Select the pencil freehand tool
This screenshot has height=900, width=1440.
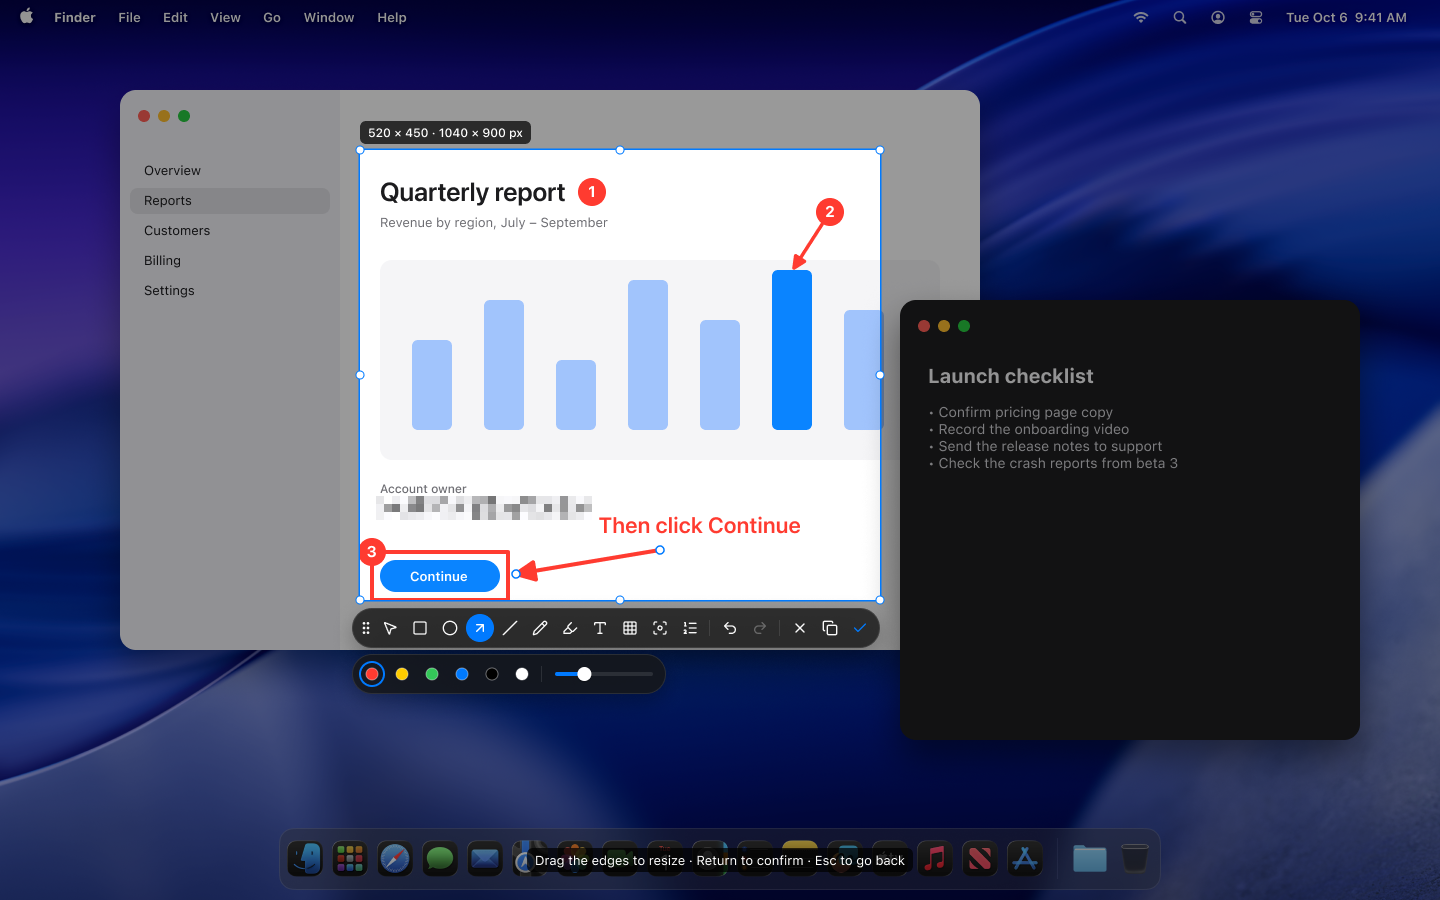click(540, 628)
